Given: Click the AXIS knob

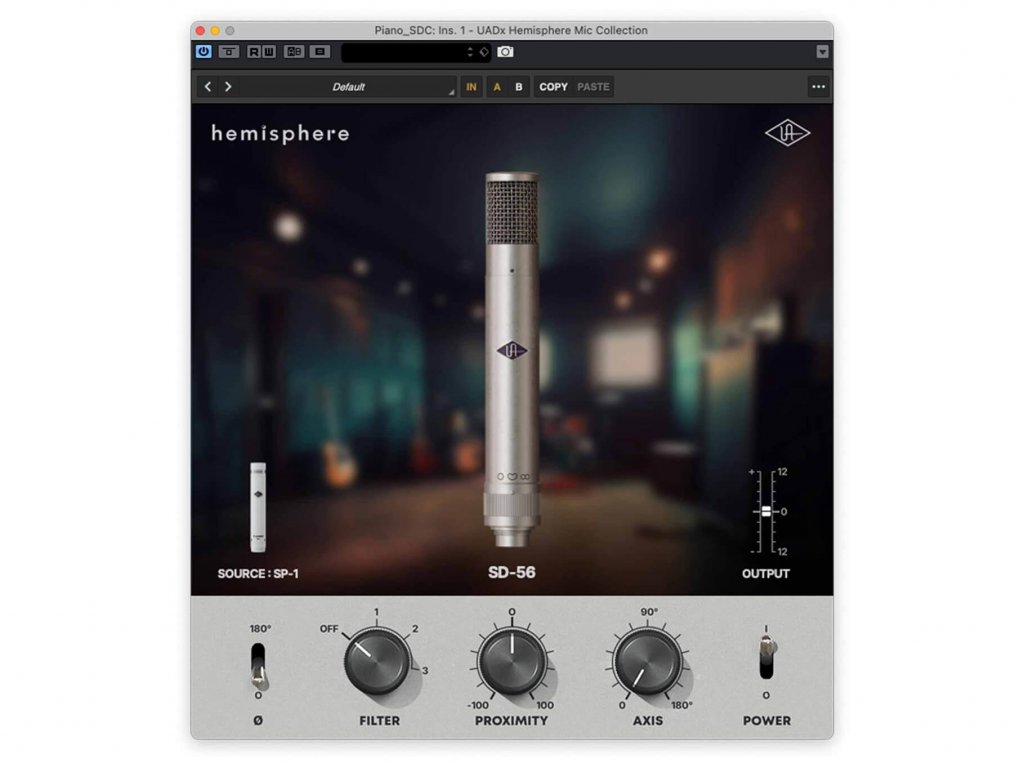Looking at the screenshot, I should point(647,662).
